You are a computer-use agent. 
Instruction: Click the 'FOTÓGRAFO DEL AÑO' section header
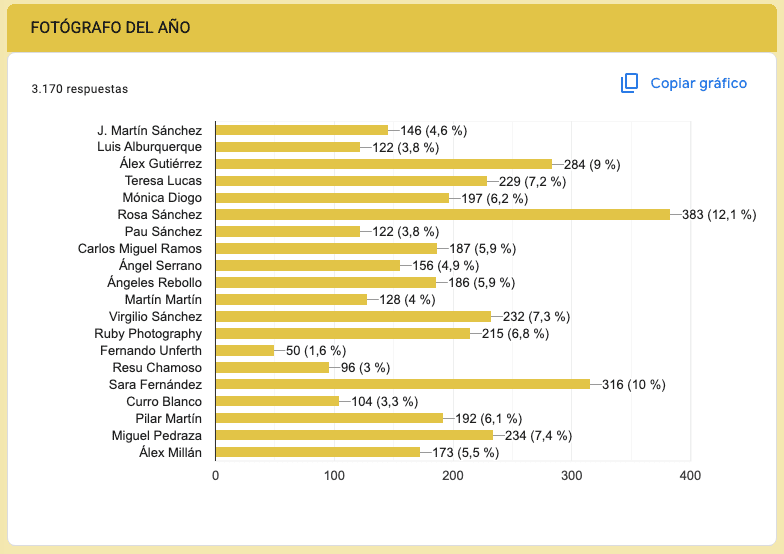click(x=111, y=27)
